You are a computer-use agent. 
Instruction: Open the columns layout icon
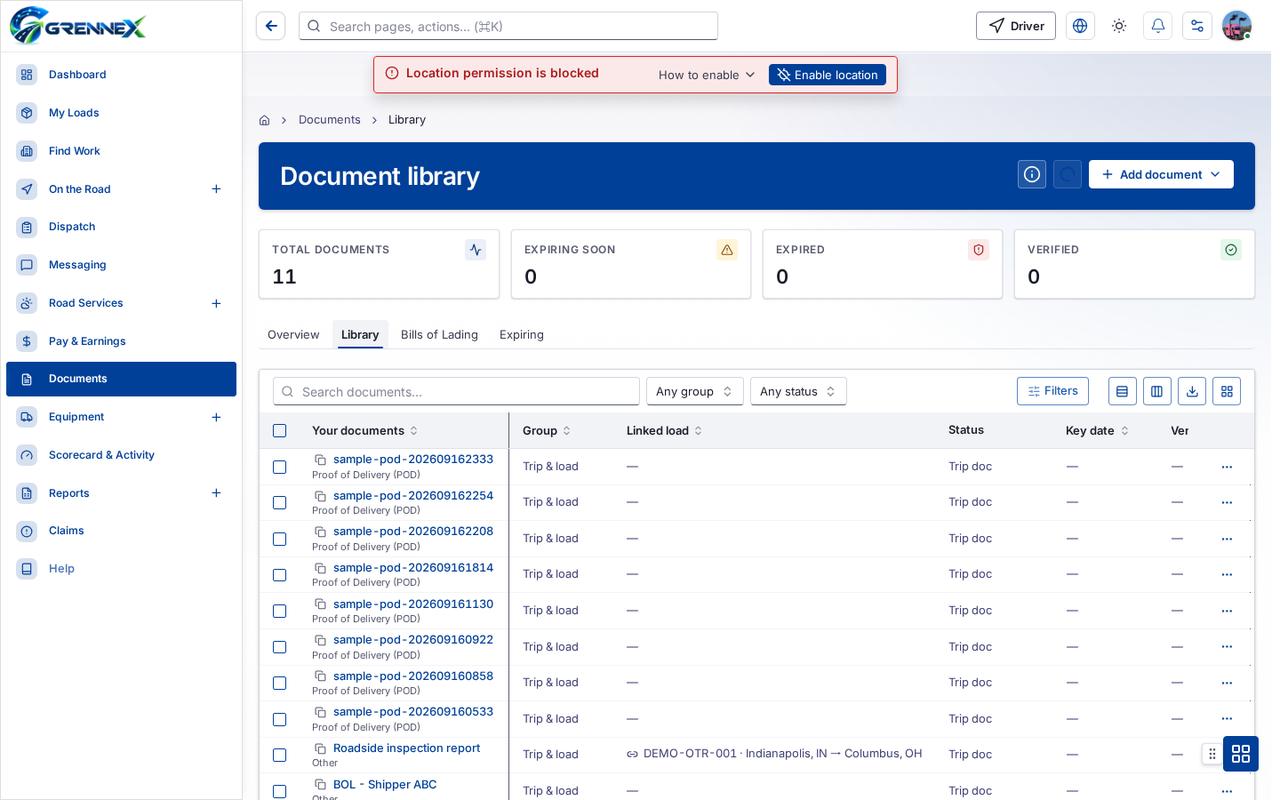pos(1157,391)
